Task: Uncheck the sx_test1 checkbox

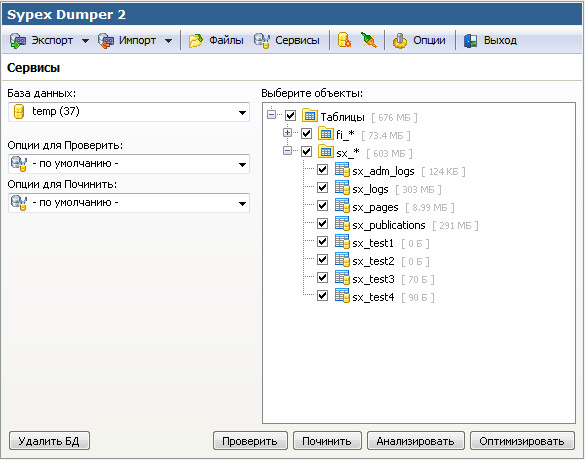Action: pyautogui.click(x=322, y=241)
